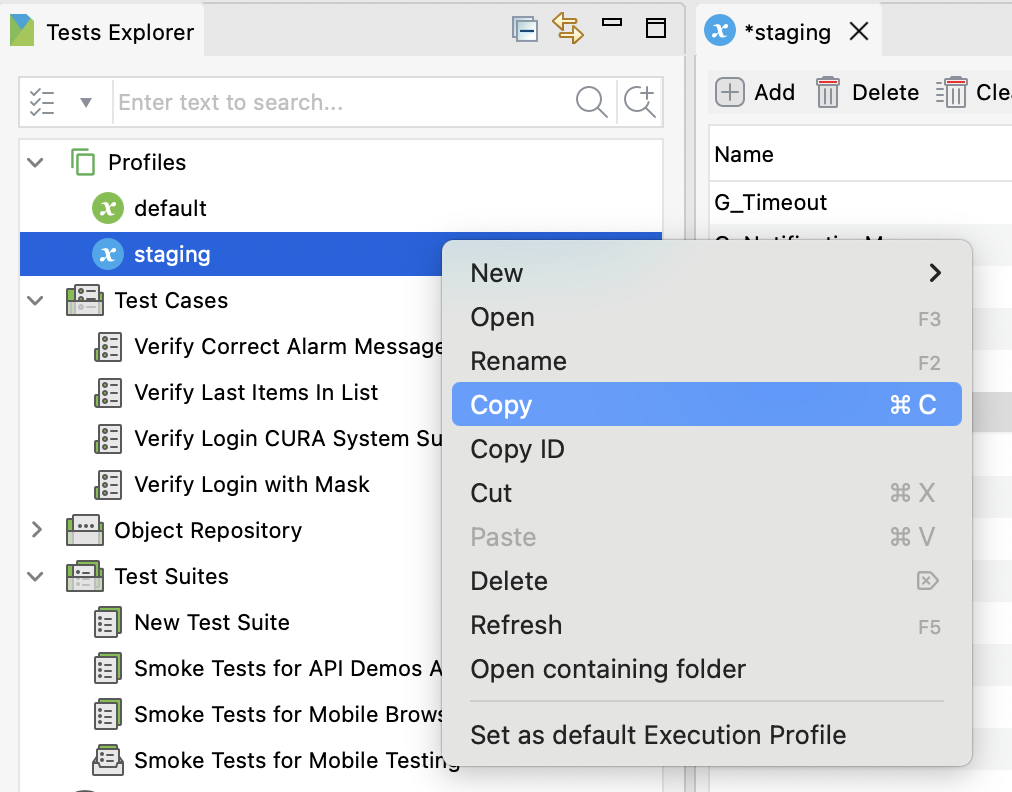Screen dimensions: 1012x792
Task: Open the New submenu in context menu
Action: tap(707, 273)
